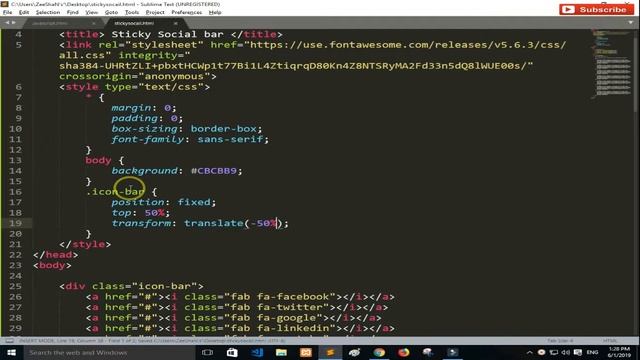Viewport: 640px width, 360px height.
Task: Open Visual Studio Code on taskbar
Action: click(x=257, y=352)
